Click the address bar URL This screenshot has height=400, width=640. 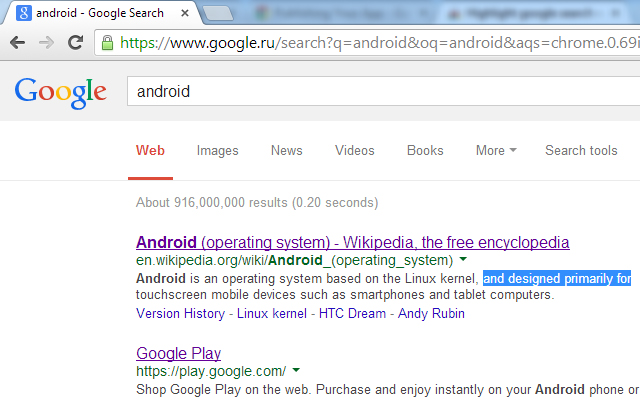380,42
